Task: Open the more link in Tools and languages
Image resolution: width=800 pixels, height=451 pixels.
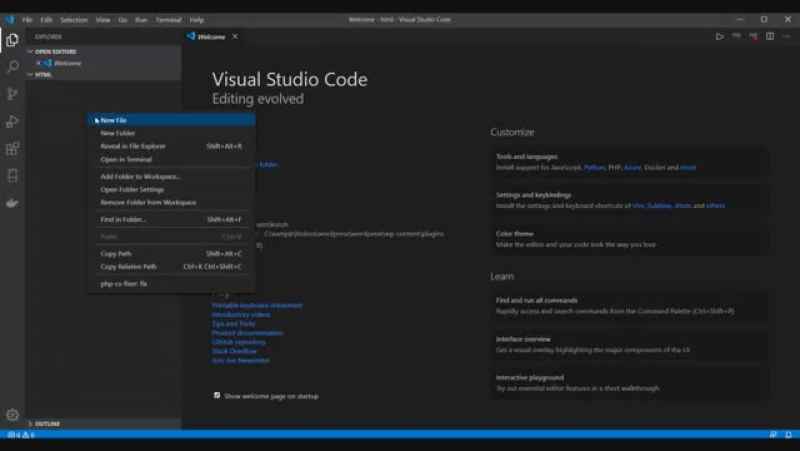Action: 688,167
